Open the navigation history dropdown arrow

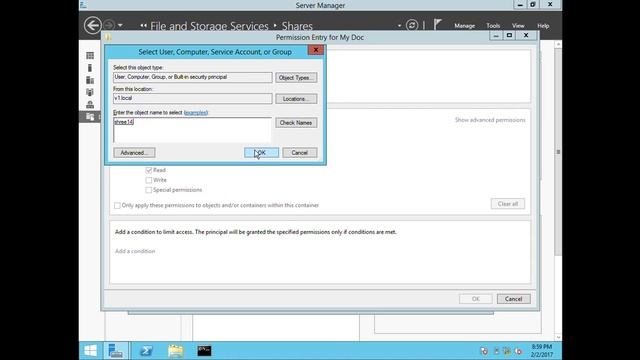tap(120, 25)
